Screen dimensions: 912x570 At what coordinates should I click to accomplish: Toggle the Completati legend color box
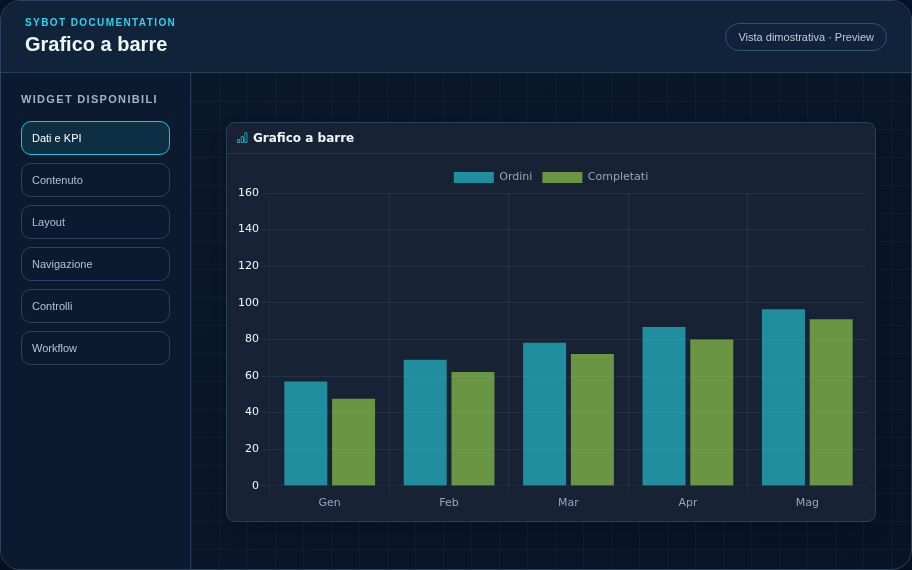562,177
